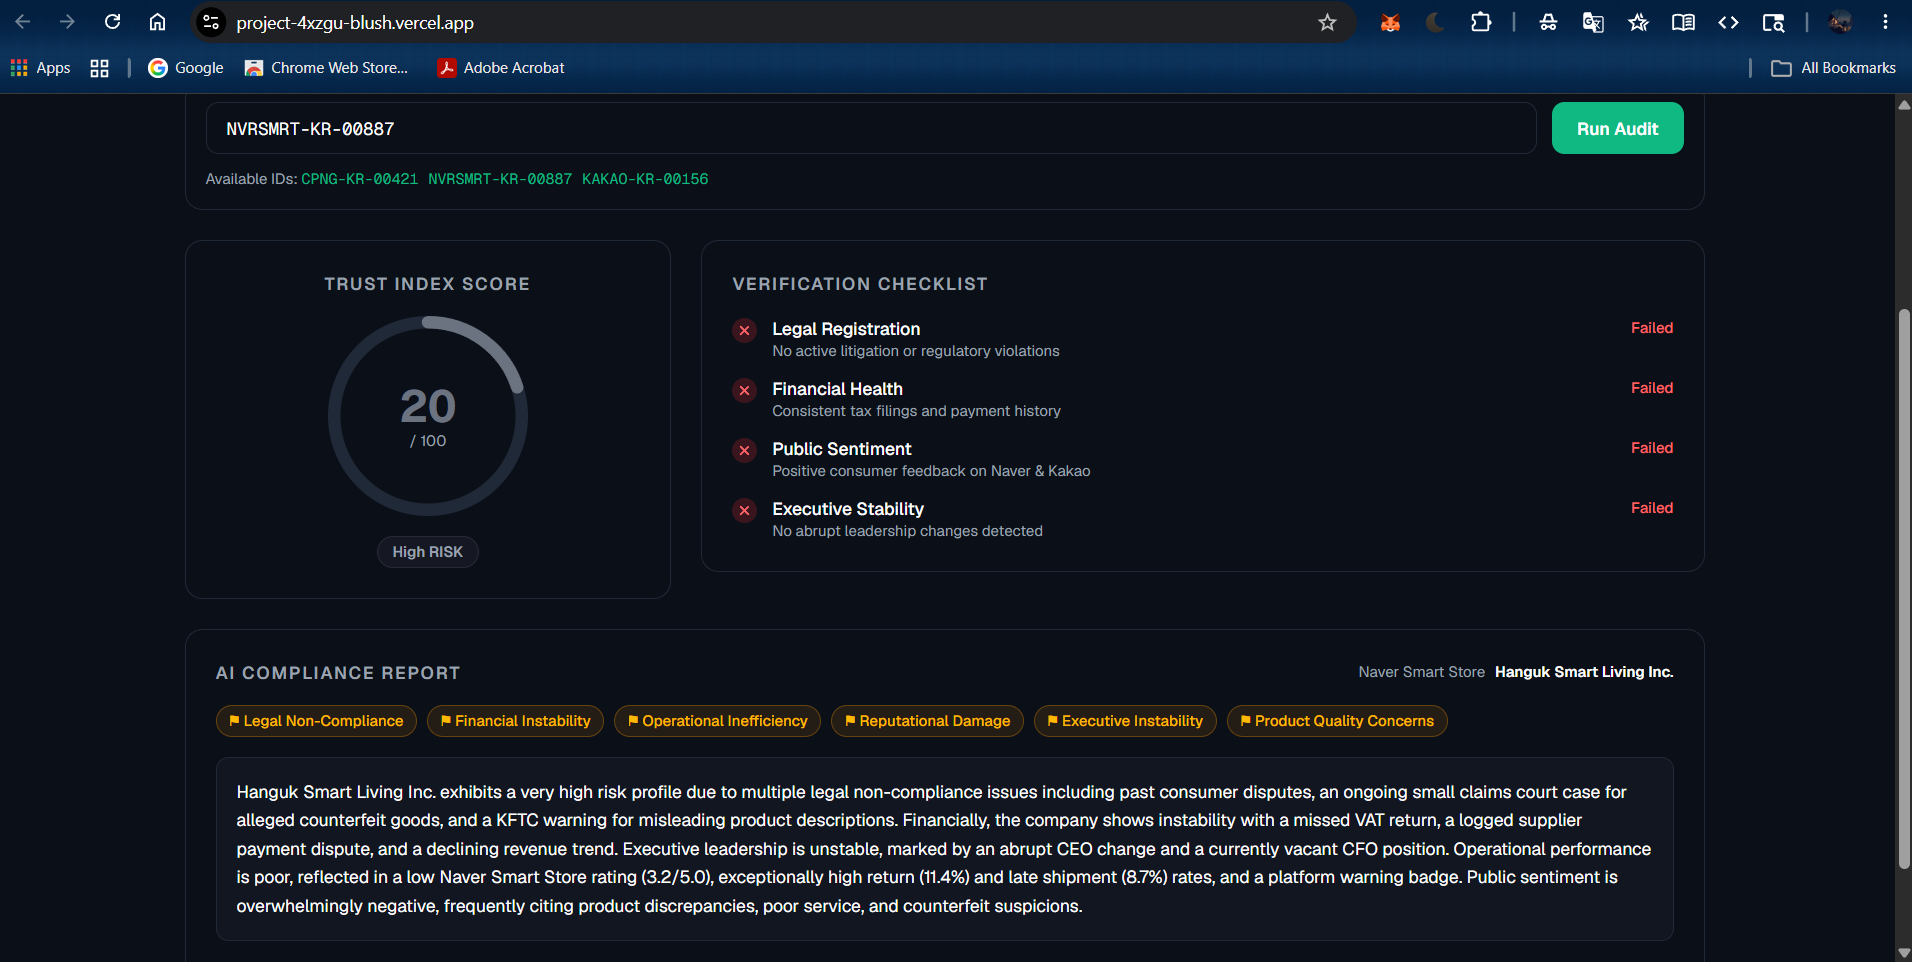Viewport: 1912px width, 962px height.
Task: Click the Financial Health failed X icon
Action: pyautogui.click(x=744, y=390)
